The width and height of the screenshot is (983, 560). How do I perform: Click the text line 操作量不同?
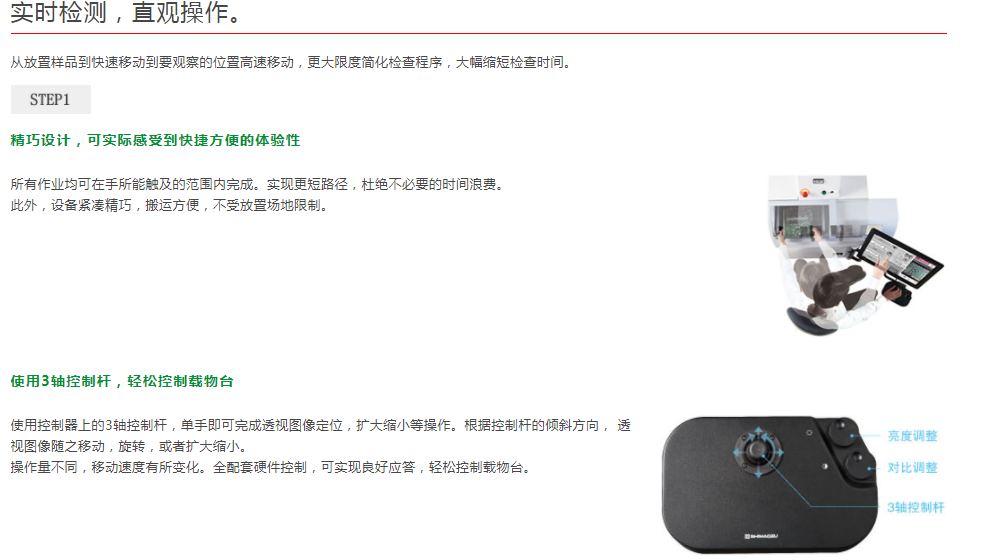[271, 468]
